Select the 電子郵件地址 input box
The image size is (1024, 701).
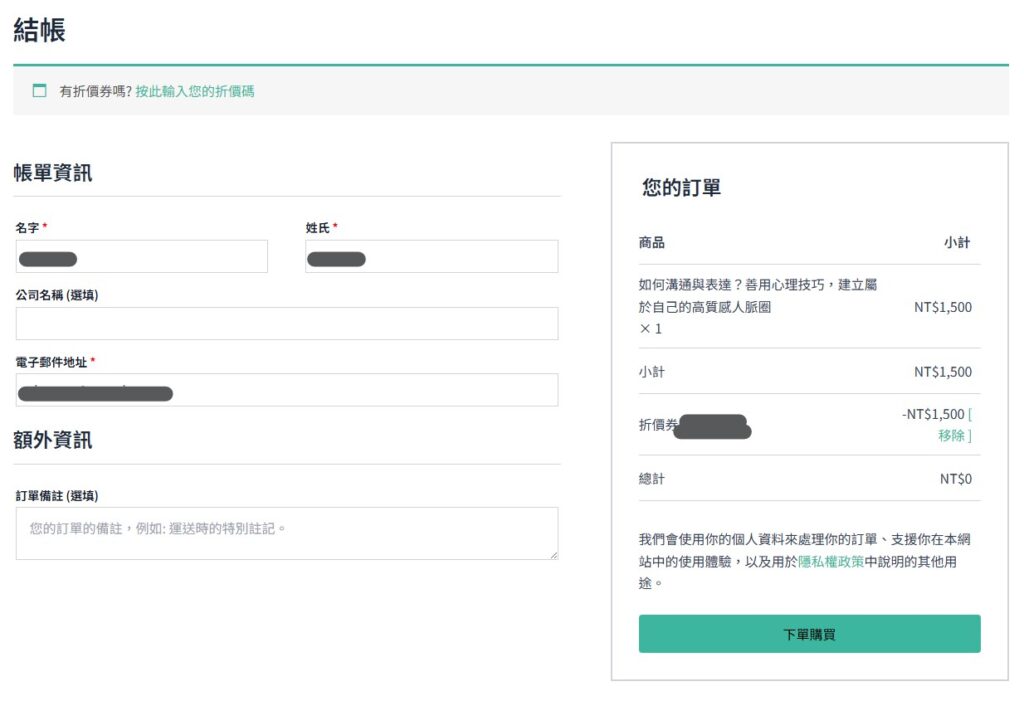click(286, 390)
